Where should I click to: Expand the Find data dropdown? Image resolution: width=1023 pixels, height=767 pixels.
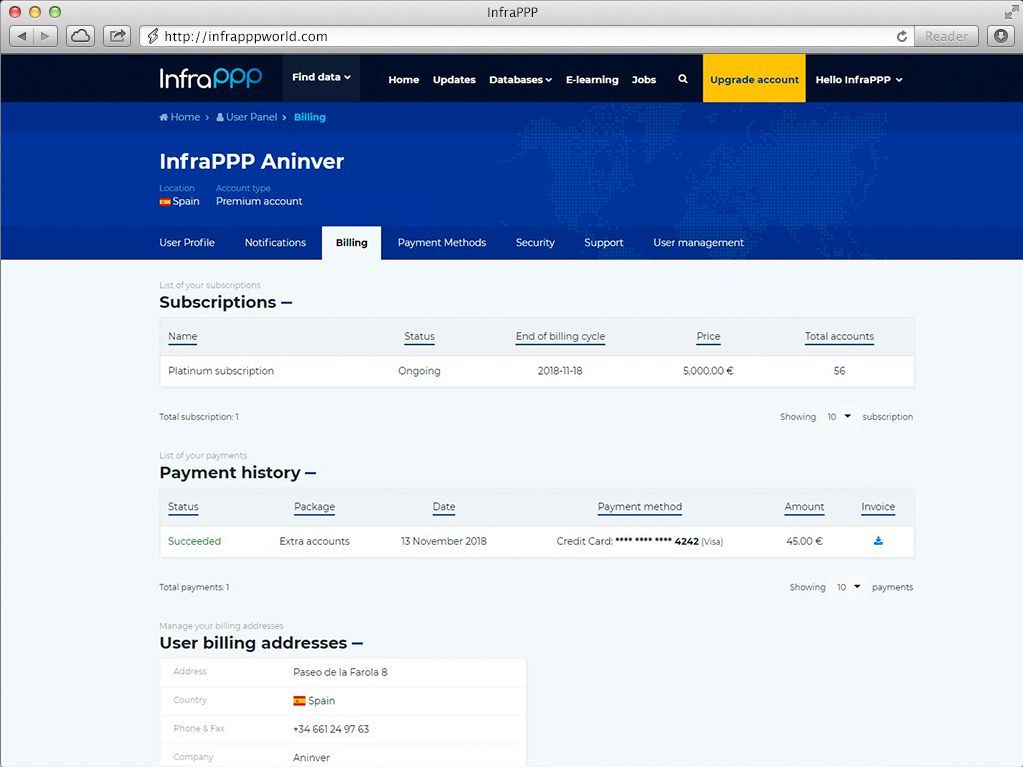(x=321, y=78)
